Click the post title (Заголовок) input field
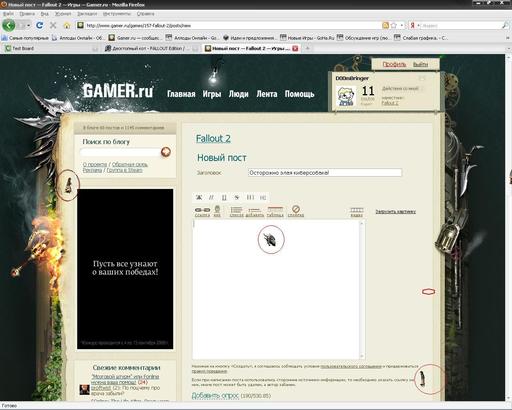Viewport: 512px width, 410px height. [325, 173]
